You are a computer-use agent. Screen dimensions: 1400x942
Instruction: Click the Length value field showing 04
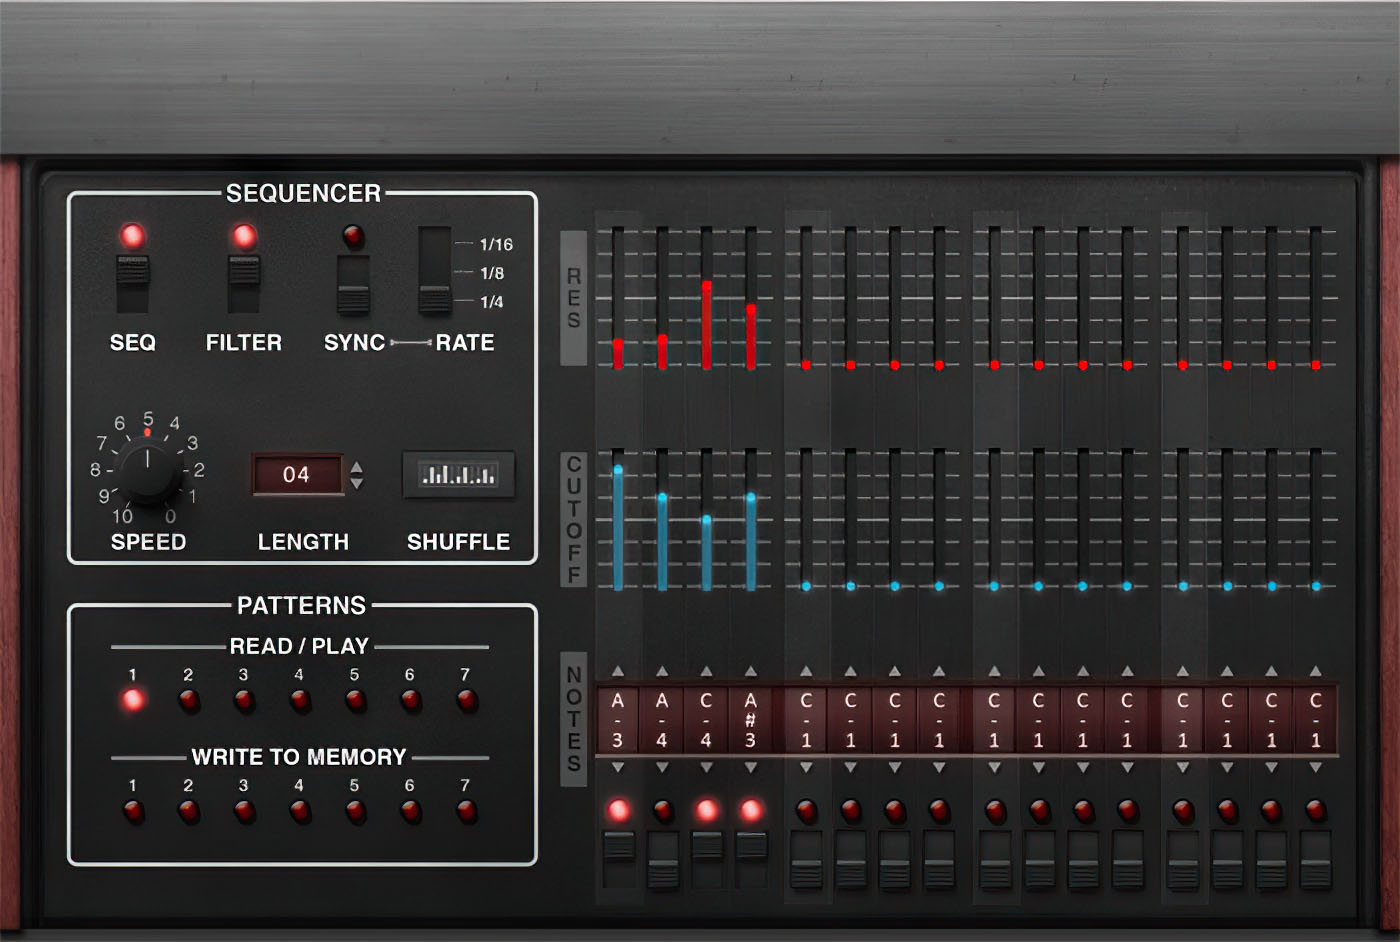tap(296, 475)
